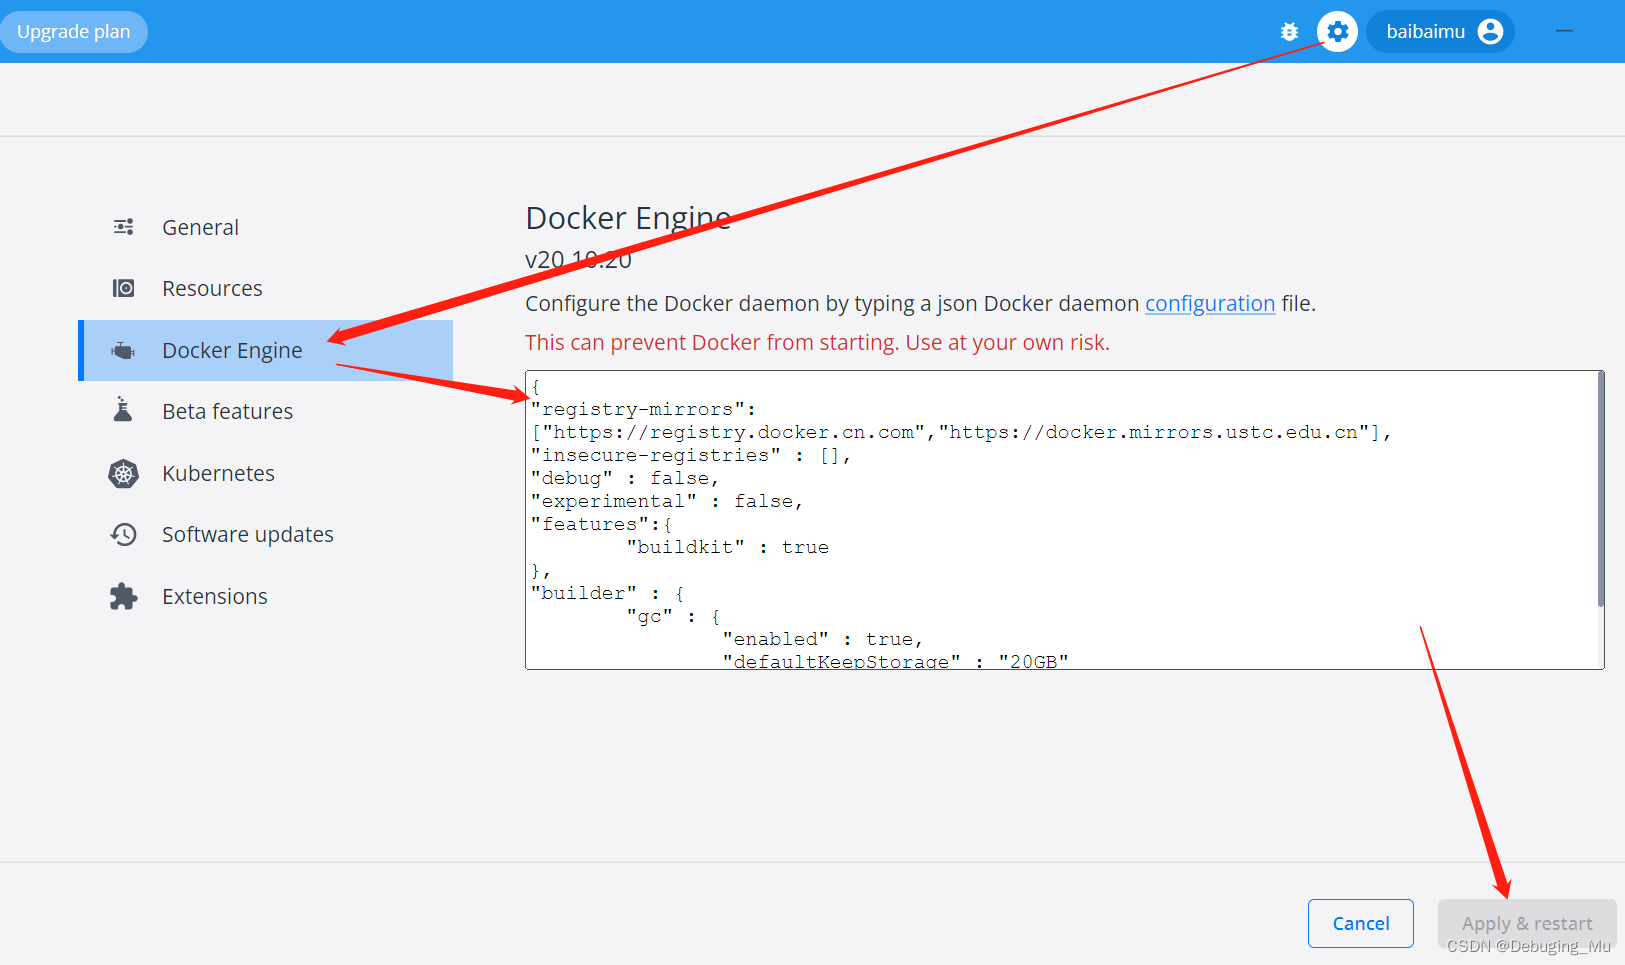Open the Resources settings tab
The image size is (1625, 965).
[x=265, y=288]
